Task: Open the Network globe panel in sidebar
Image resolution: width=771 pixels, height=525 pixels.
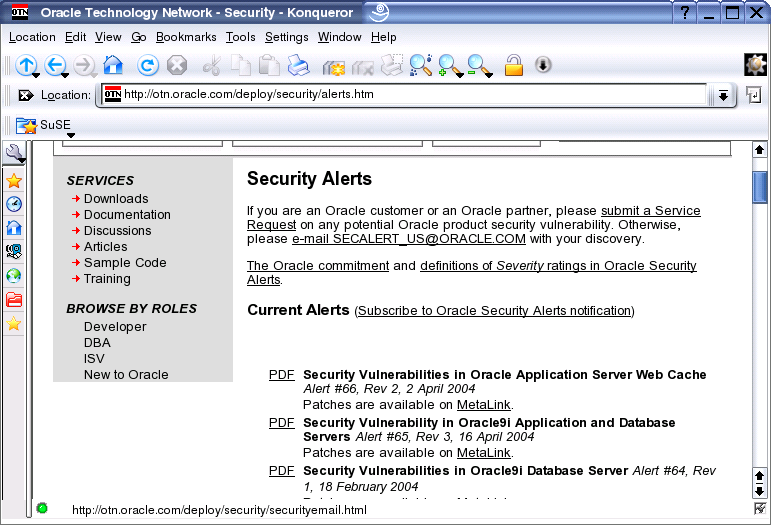Action: point(14,276)
